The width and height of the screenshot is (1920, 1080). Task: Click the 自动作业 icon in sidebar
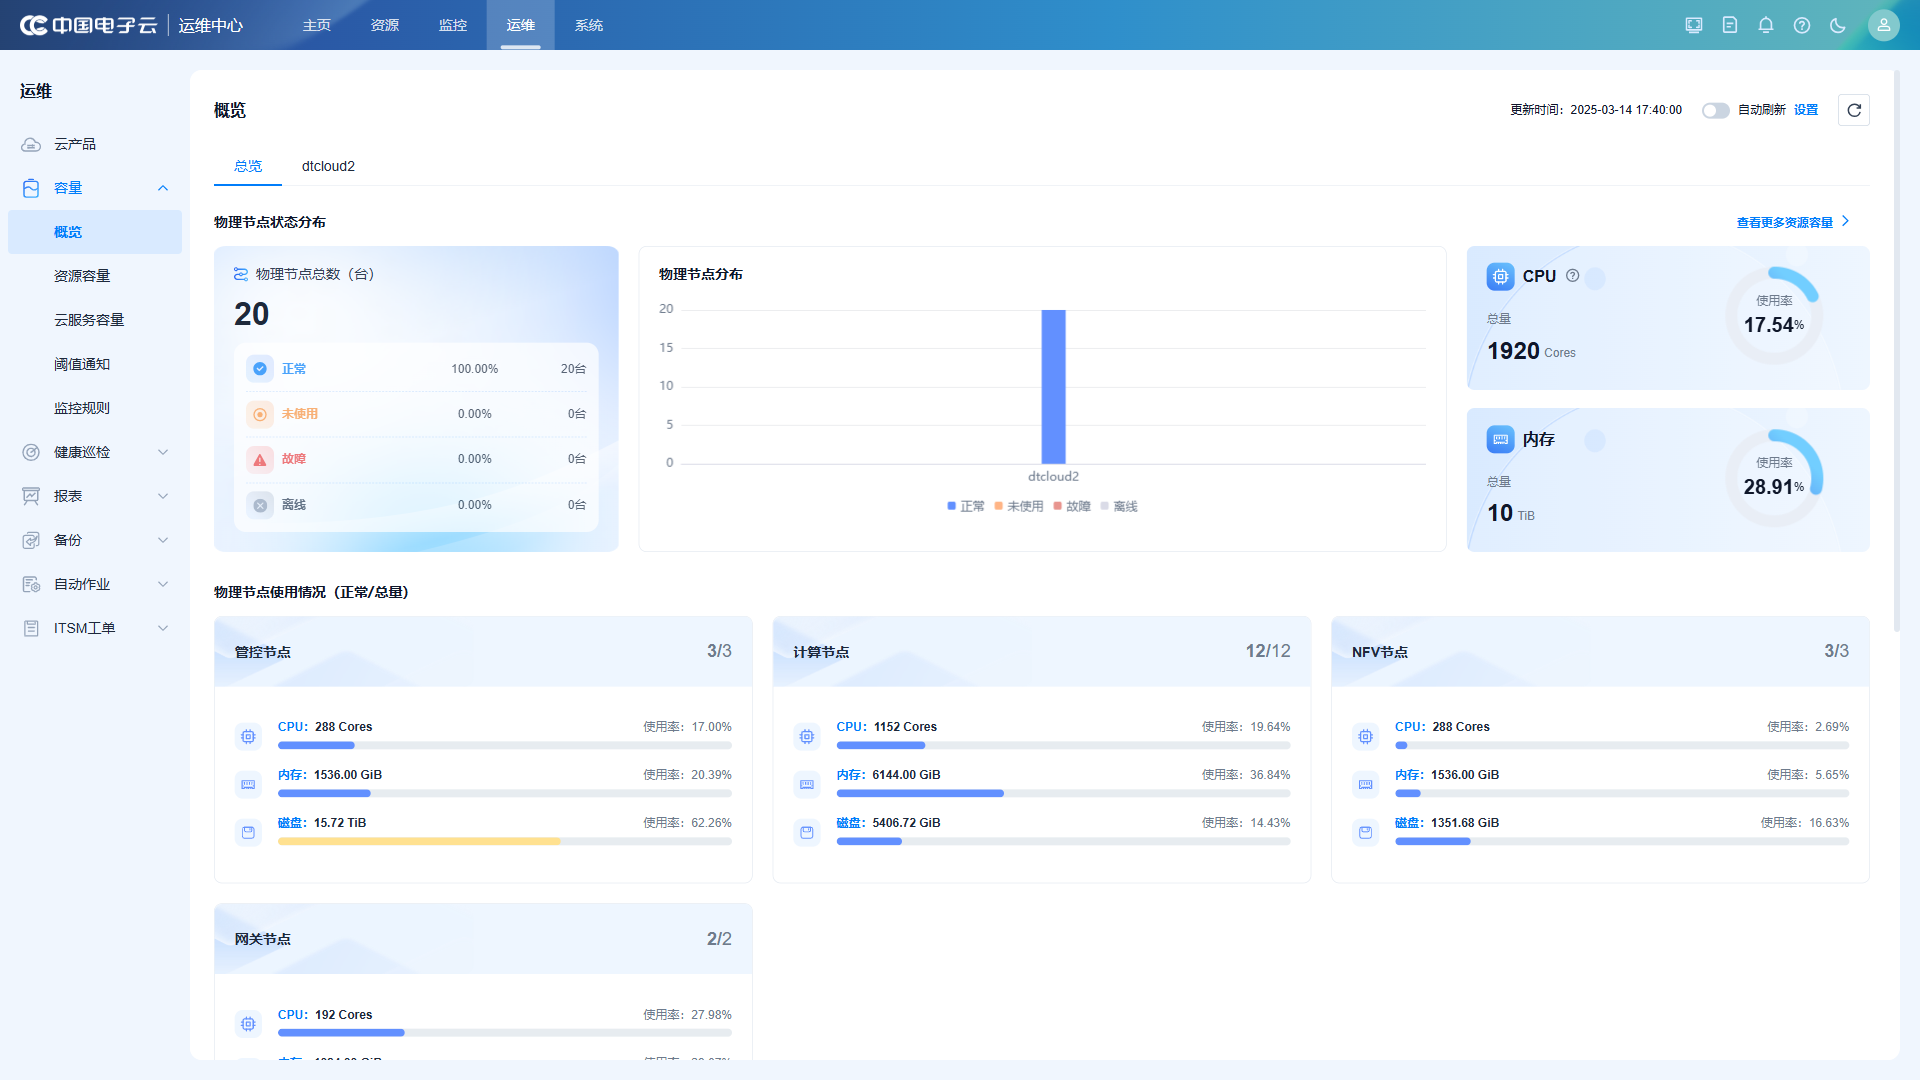31,584
